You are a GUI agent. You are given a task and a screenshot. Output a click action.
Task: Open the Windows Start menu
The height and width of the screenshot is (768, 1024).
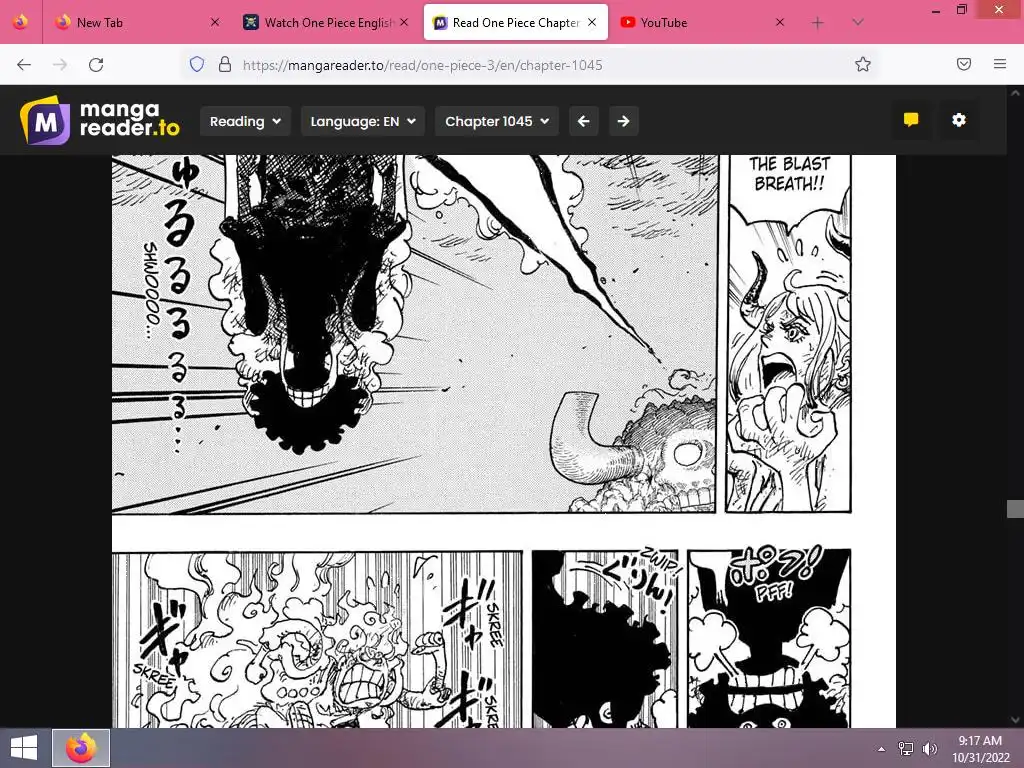24,748
